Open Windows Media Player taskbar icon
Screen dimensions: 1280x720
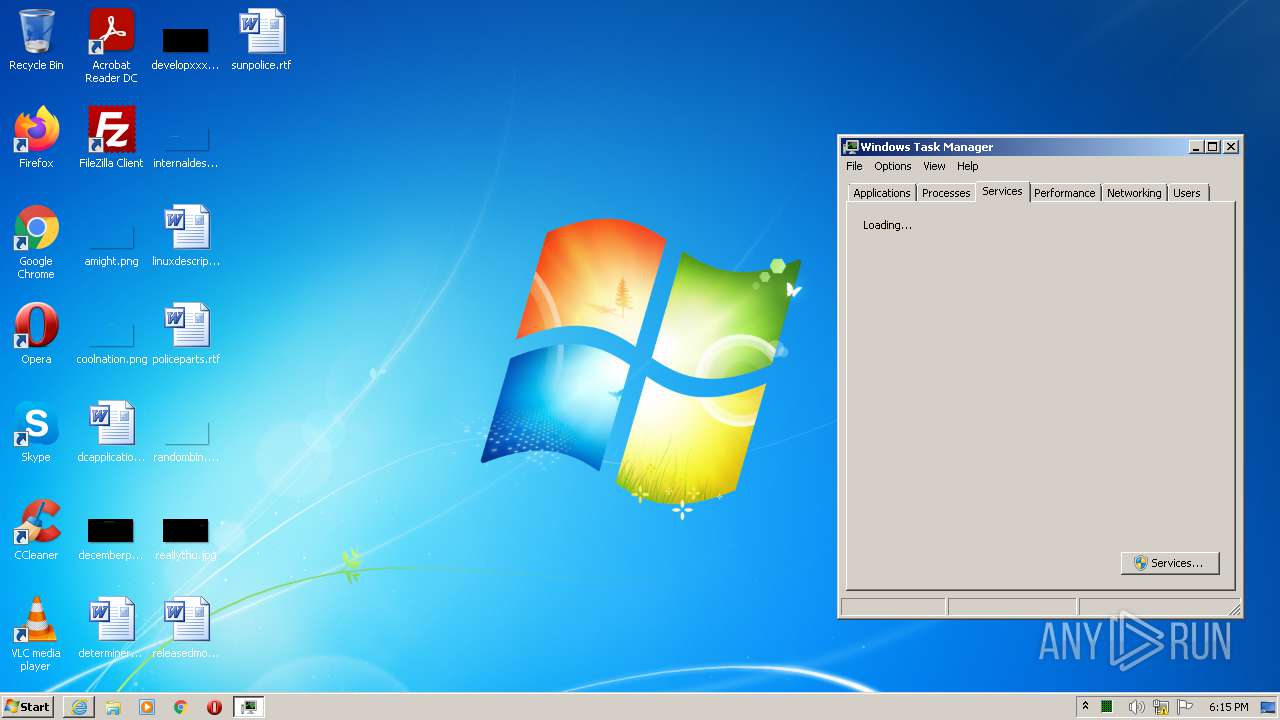pos(147,707)
